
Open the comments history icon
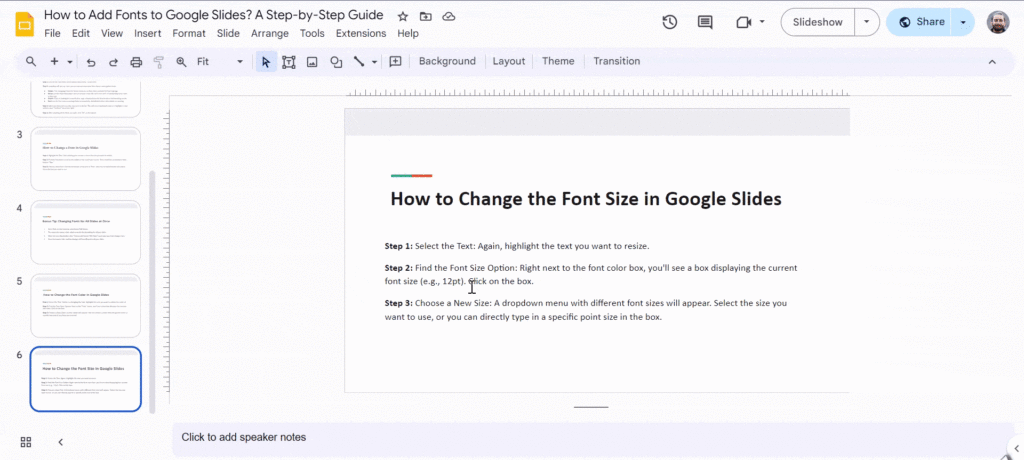705,22
